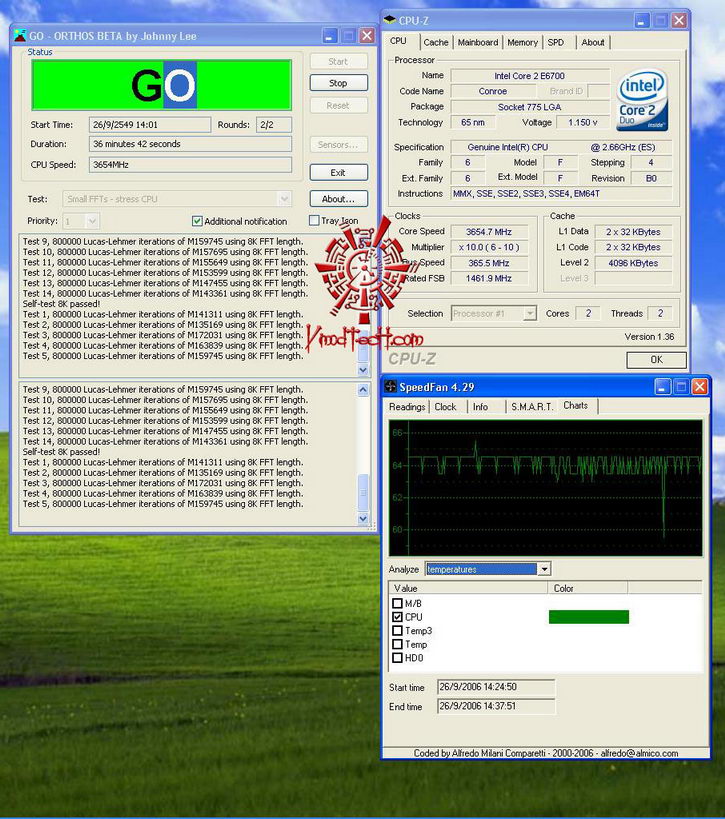This screenshot has height=819, width=725.
Task: Click the Multiplier x 10.0 value
Action: [x=489, y=247]
